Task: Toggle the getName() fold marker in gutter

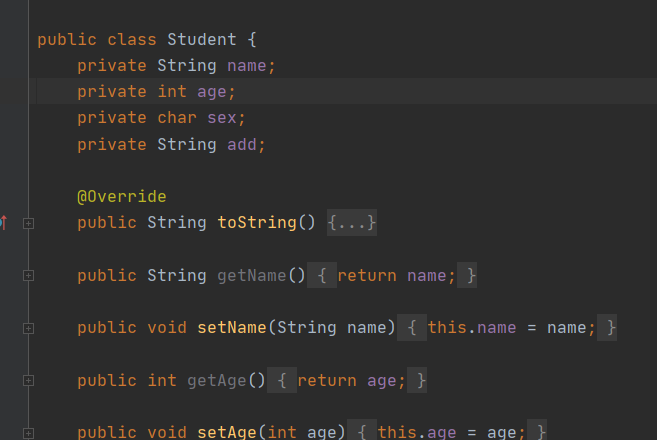Action: click(x=28, y=275)
